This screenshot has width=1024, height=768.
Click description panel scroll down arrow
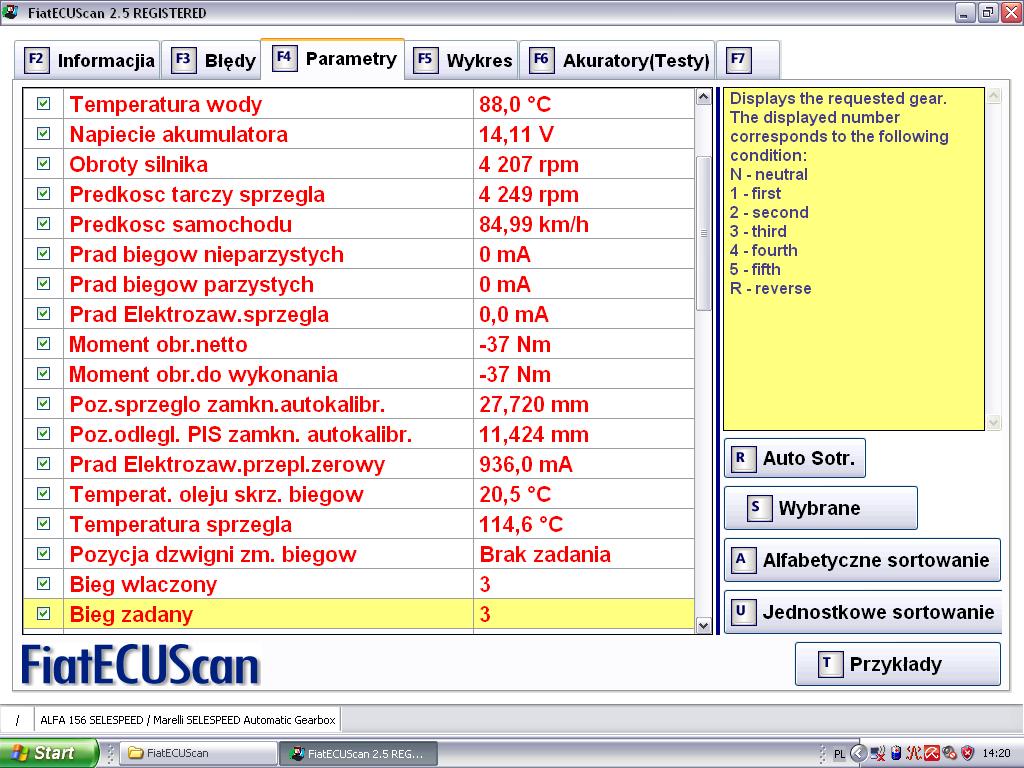coord(993,423)
